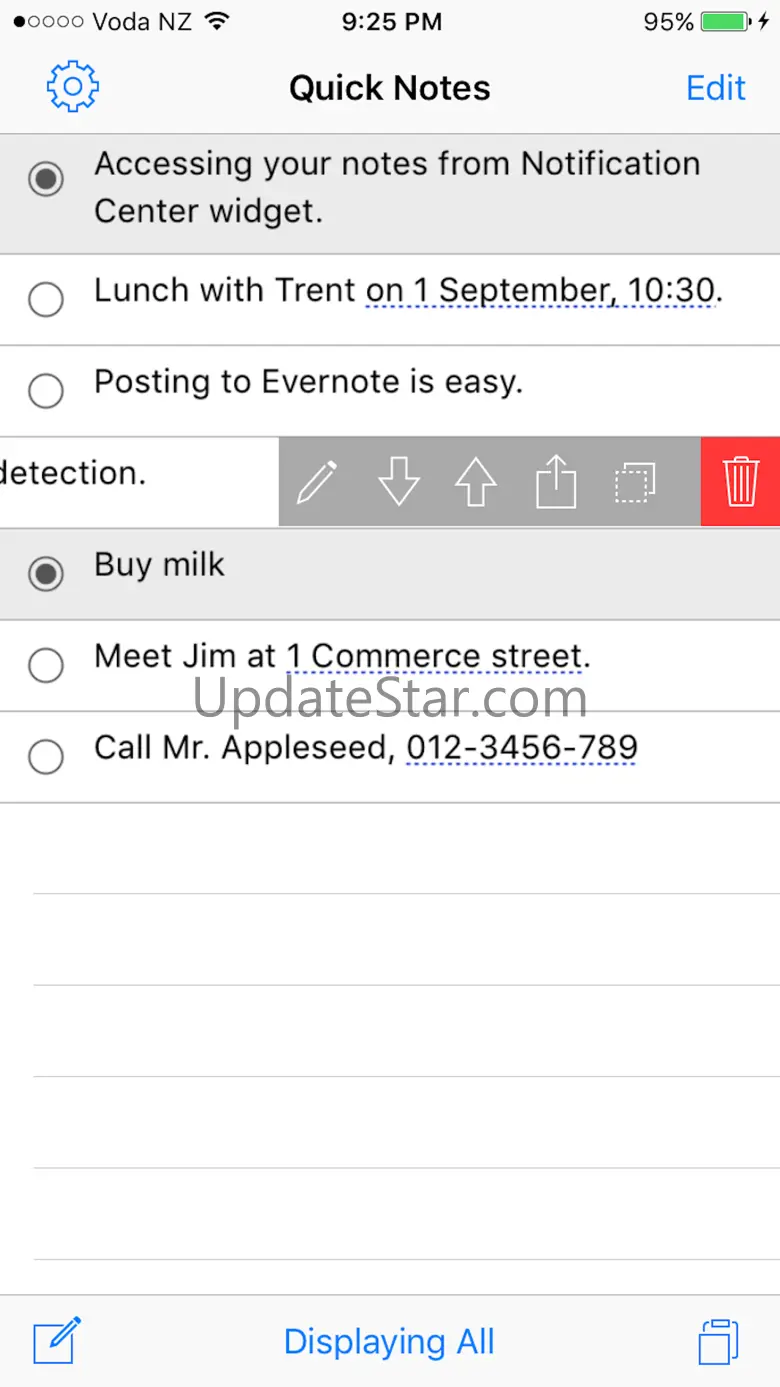
Task: Share the note using share icon
Action: pyautogui.click(x=556, y=481)
